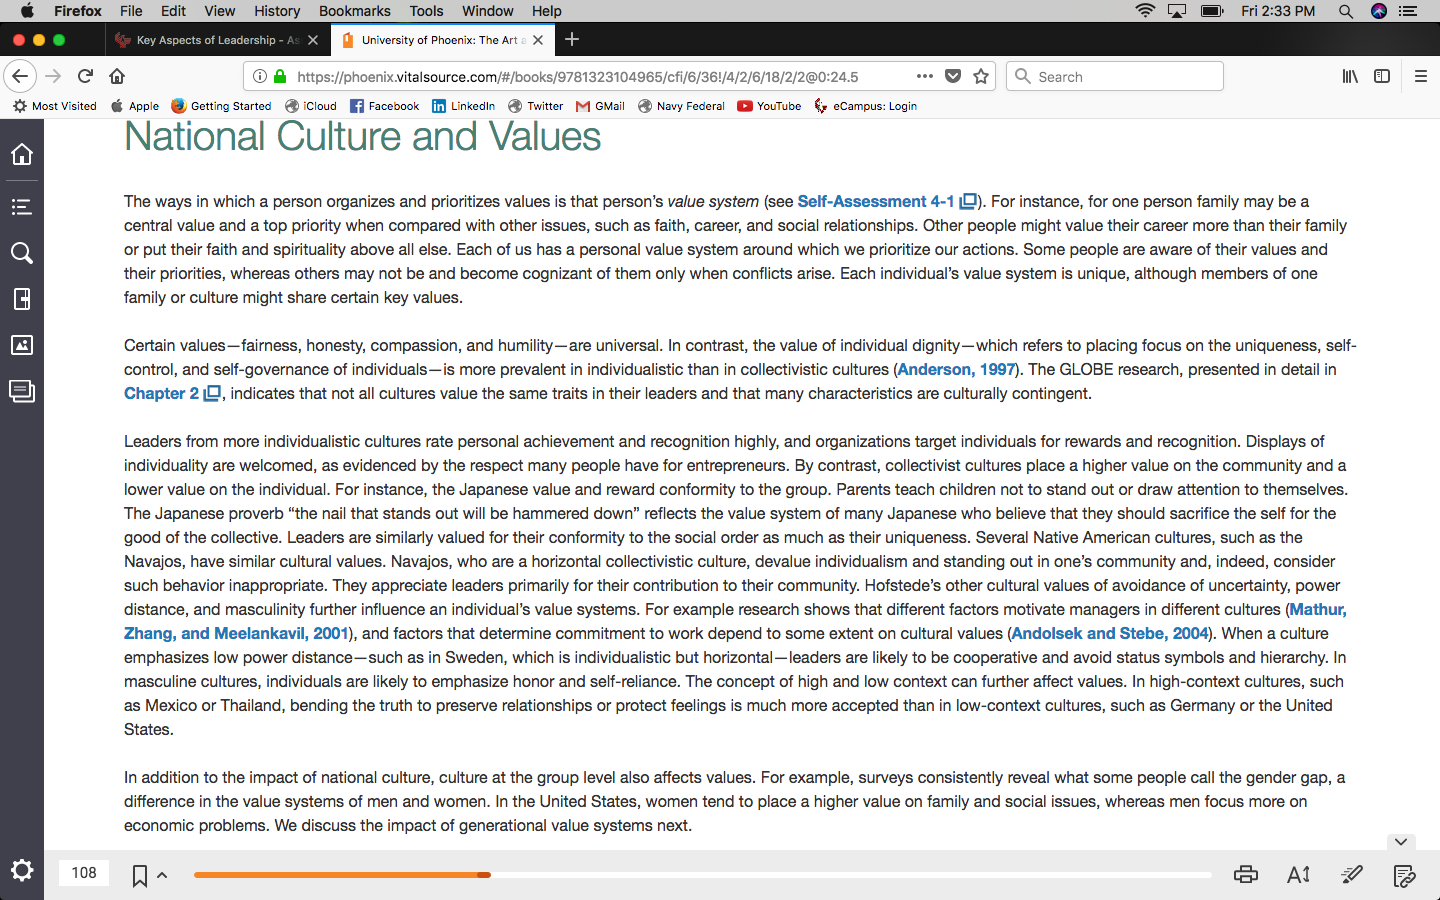Click the print icon in reader toolbar
The image size is (1440, 900).
point(1246,875)
